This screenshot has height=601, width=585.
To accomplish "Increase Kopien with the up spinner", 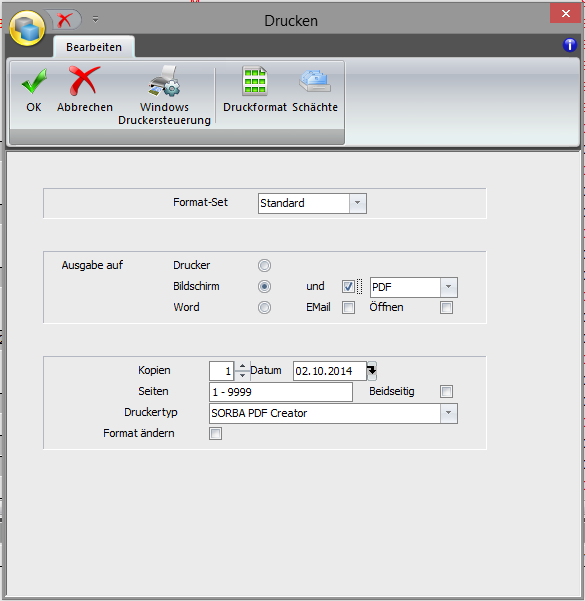I will tap(242, 366).
